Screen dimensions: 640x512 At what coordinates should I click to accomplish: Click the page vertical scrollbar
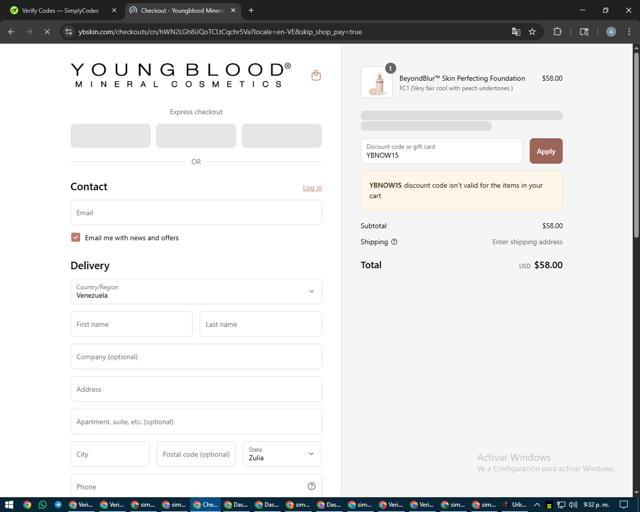coord(636,143)
